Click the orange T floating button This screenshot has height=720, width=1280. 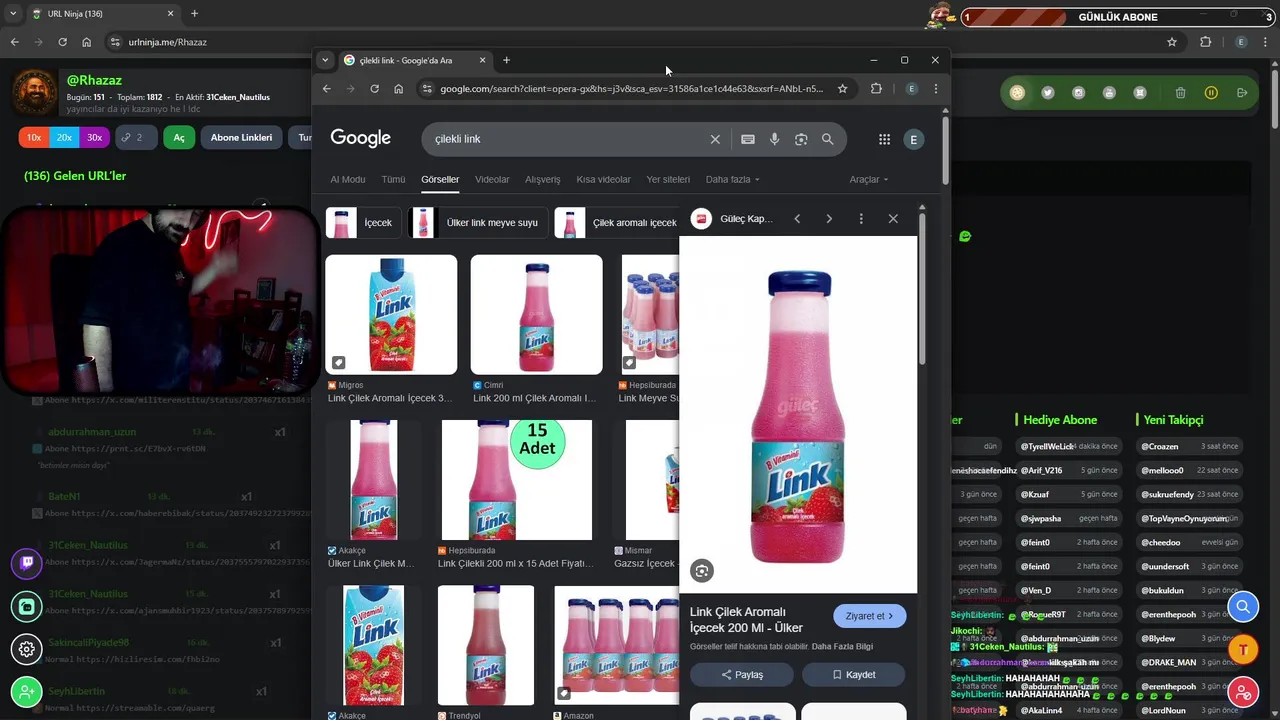(x=1243, y=649)
